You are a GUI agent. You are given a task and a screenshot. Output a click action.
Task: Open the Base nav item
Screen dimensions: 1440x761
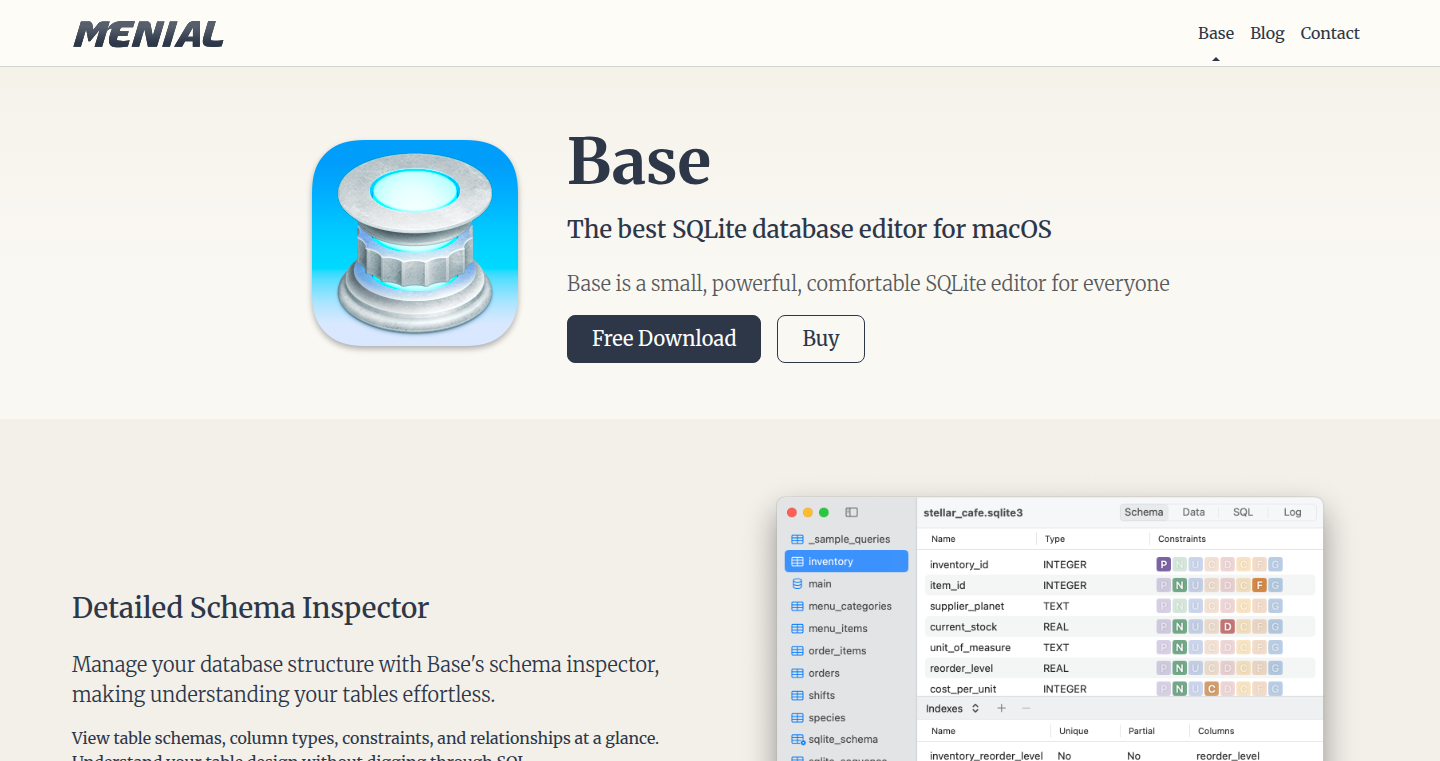(1216, 33)
